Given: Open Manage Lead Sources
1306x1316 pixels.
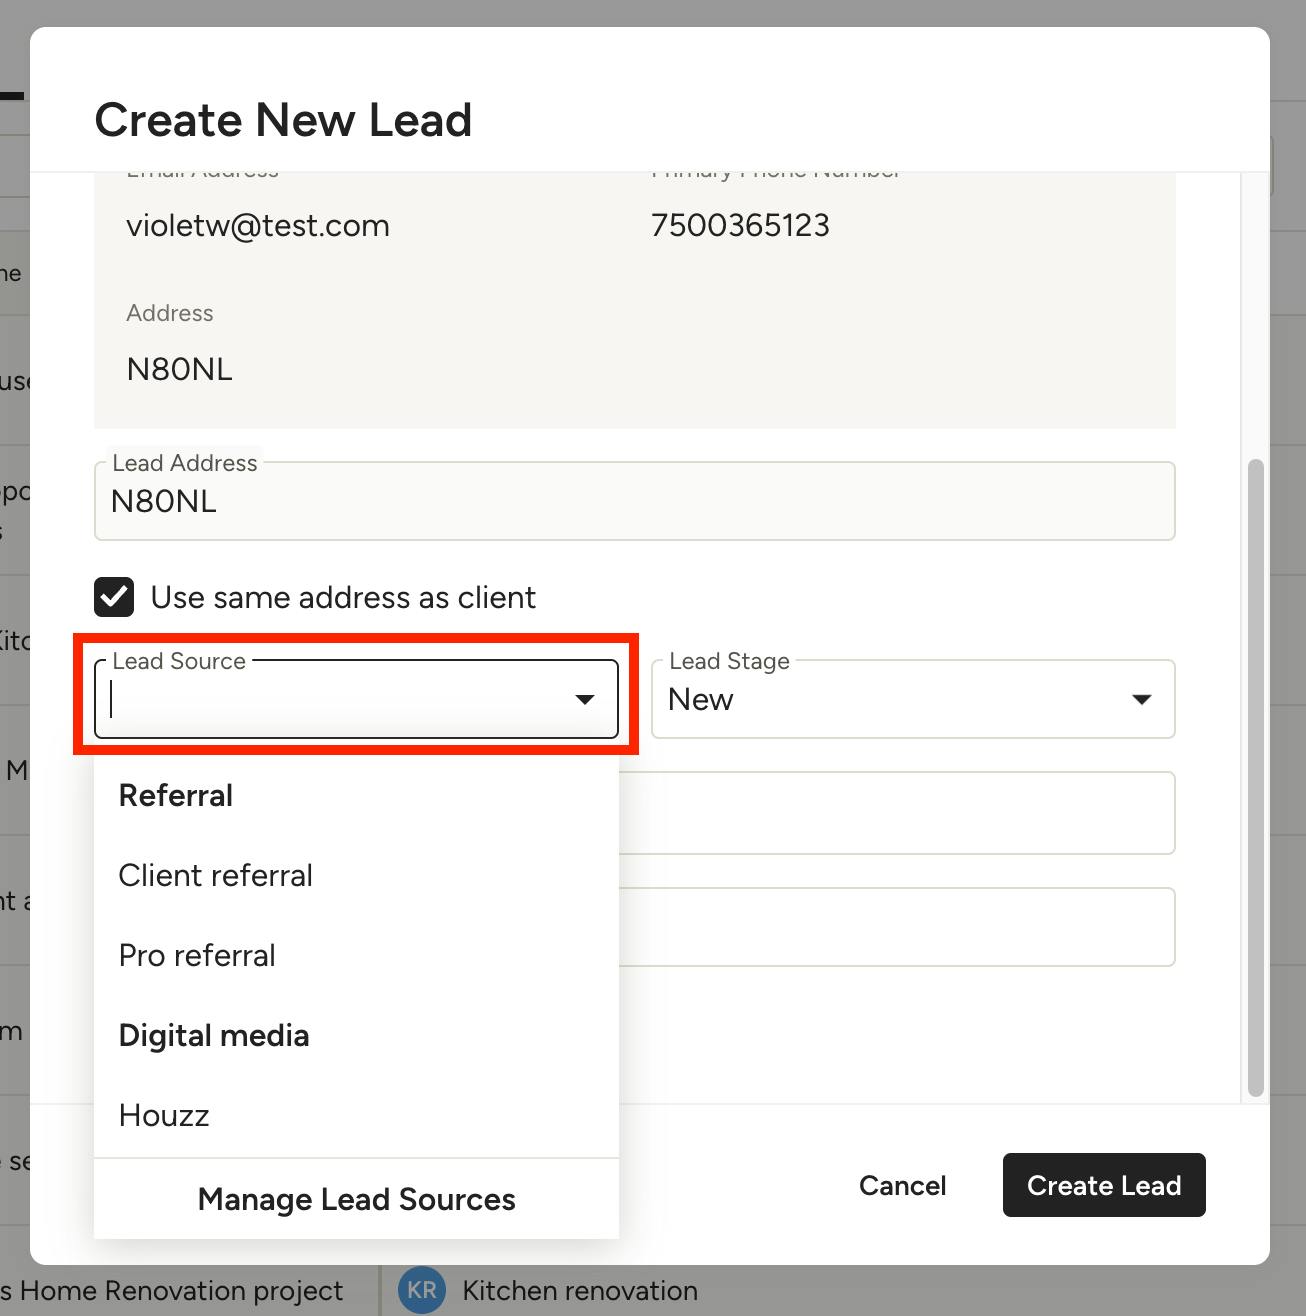Looking at the screenshot, I should tap(356, 1199).
